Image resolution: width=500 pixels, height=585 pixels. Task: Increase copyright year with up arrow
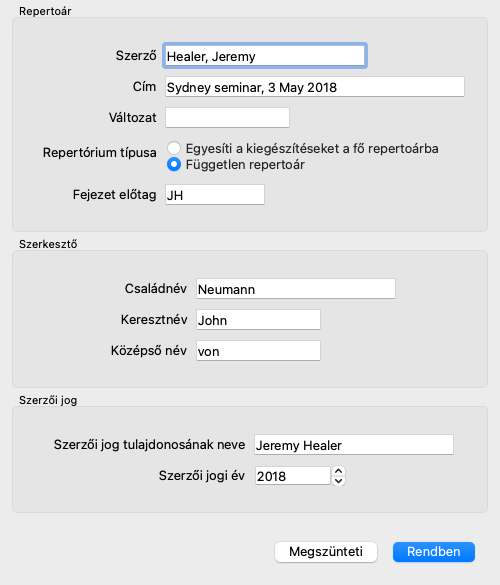pyautogui.click(x=338, y=471)
